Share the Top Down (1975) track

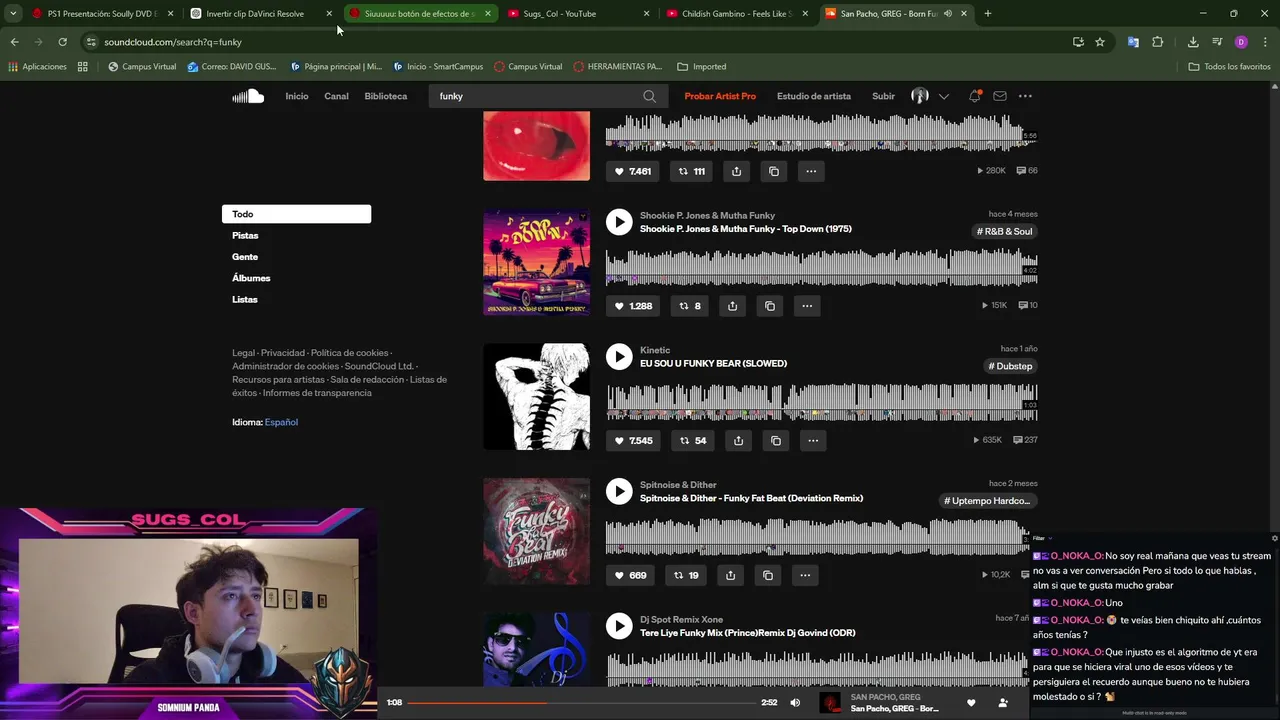coord(732,306)
